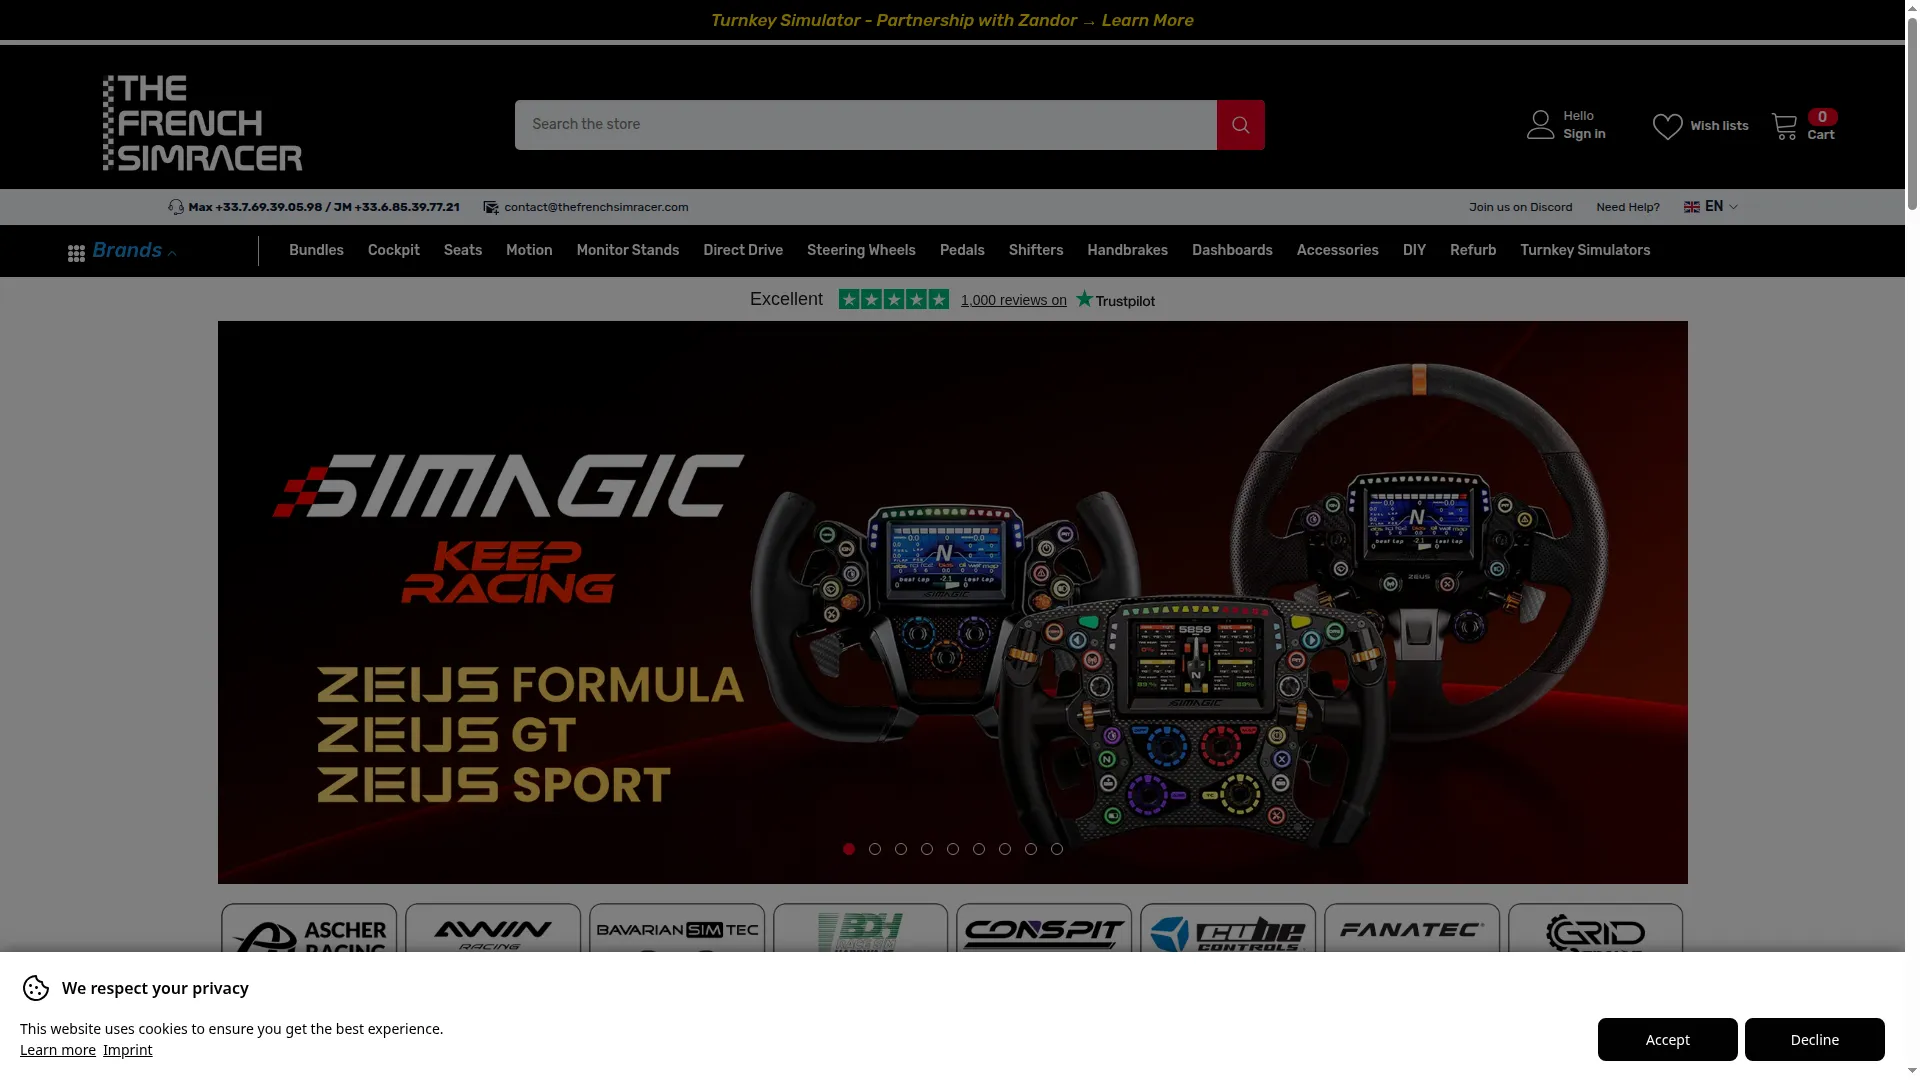The height and width of the screenshot is (1080, 1920).
Task: Open Ascher Racing brand logo
Action: (x=309, y=929)
